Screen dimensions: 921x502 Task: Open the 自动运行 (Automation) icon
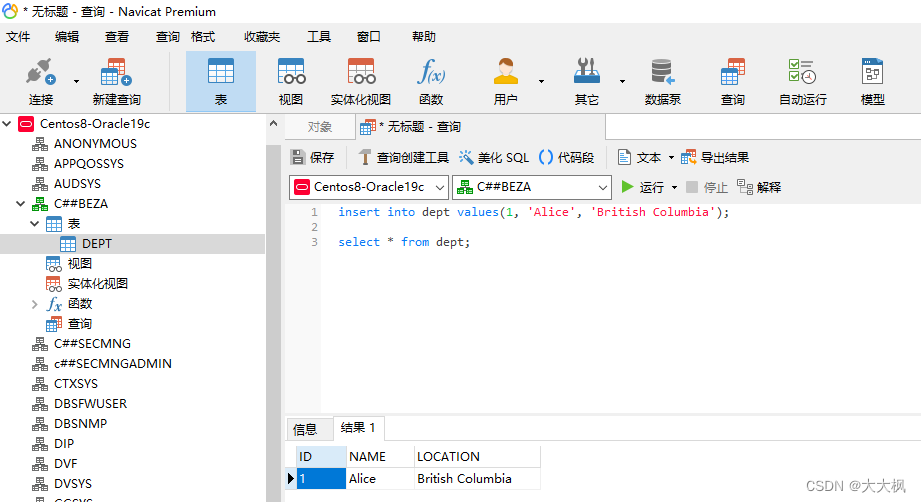[x=802, y=82]
